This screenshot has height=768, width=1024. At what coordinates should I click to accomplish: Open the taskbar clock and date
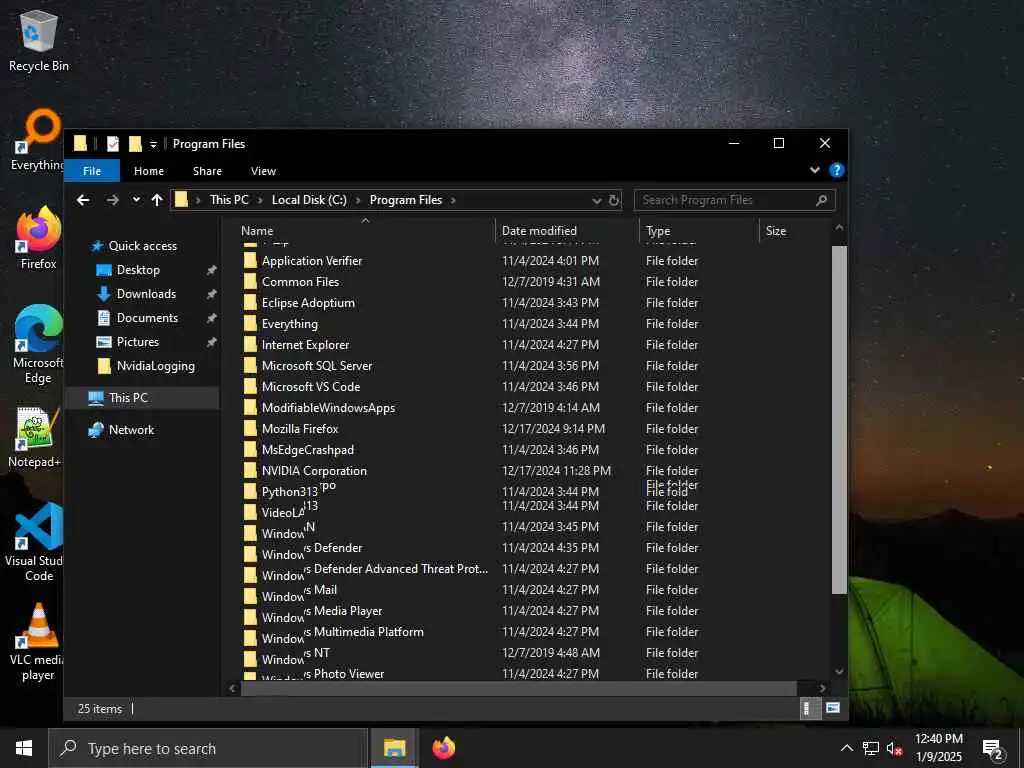click(x=938, y=748)
